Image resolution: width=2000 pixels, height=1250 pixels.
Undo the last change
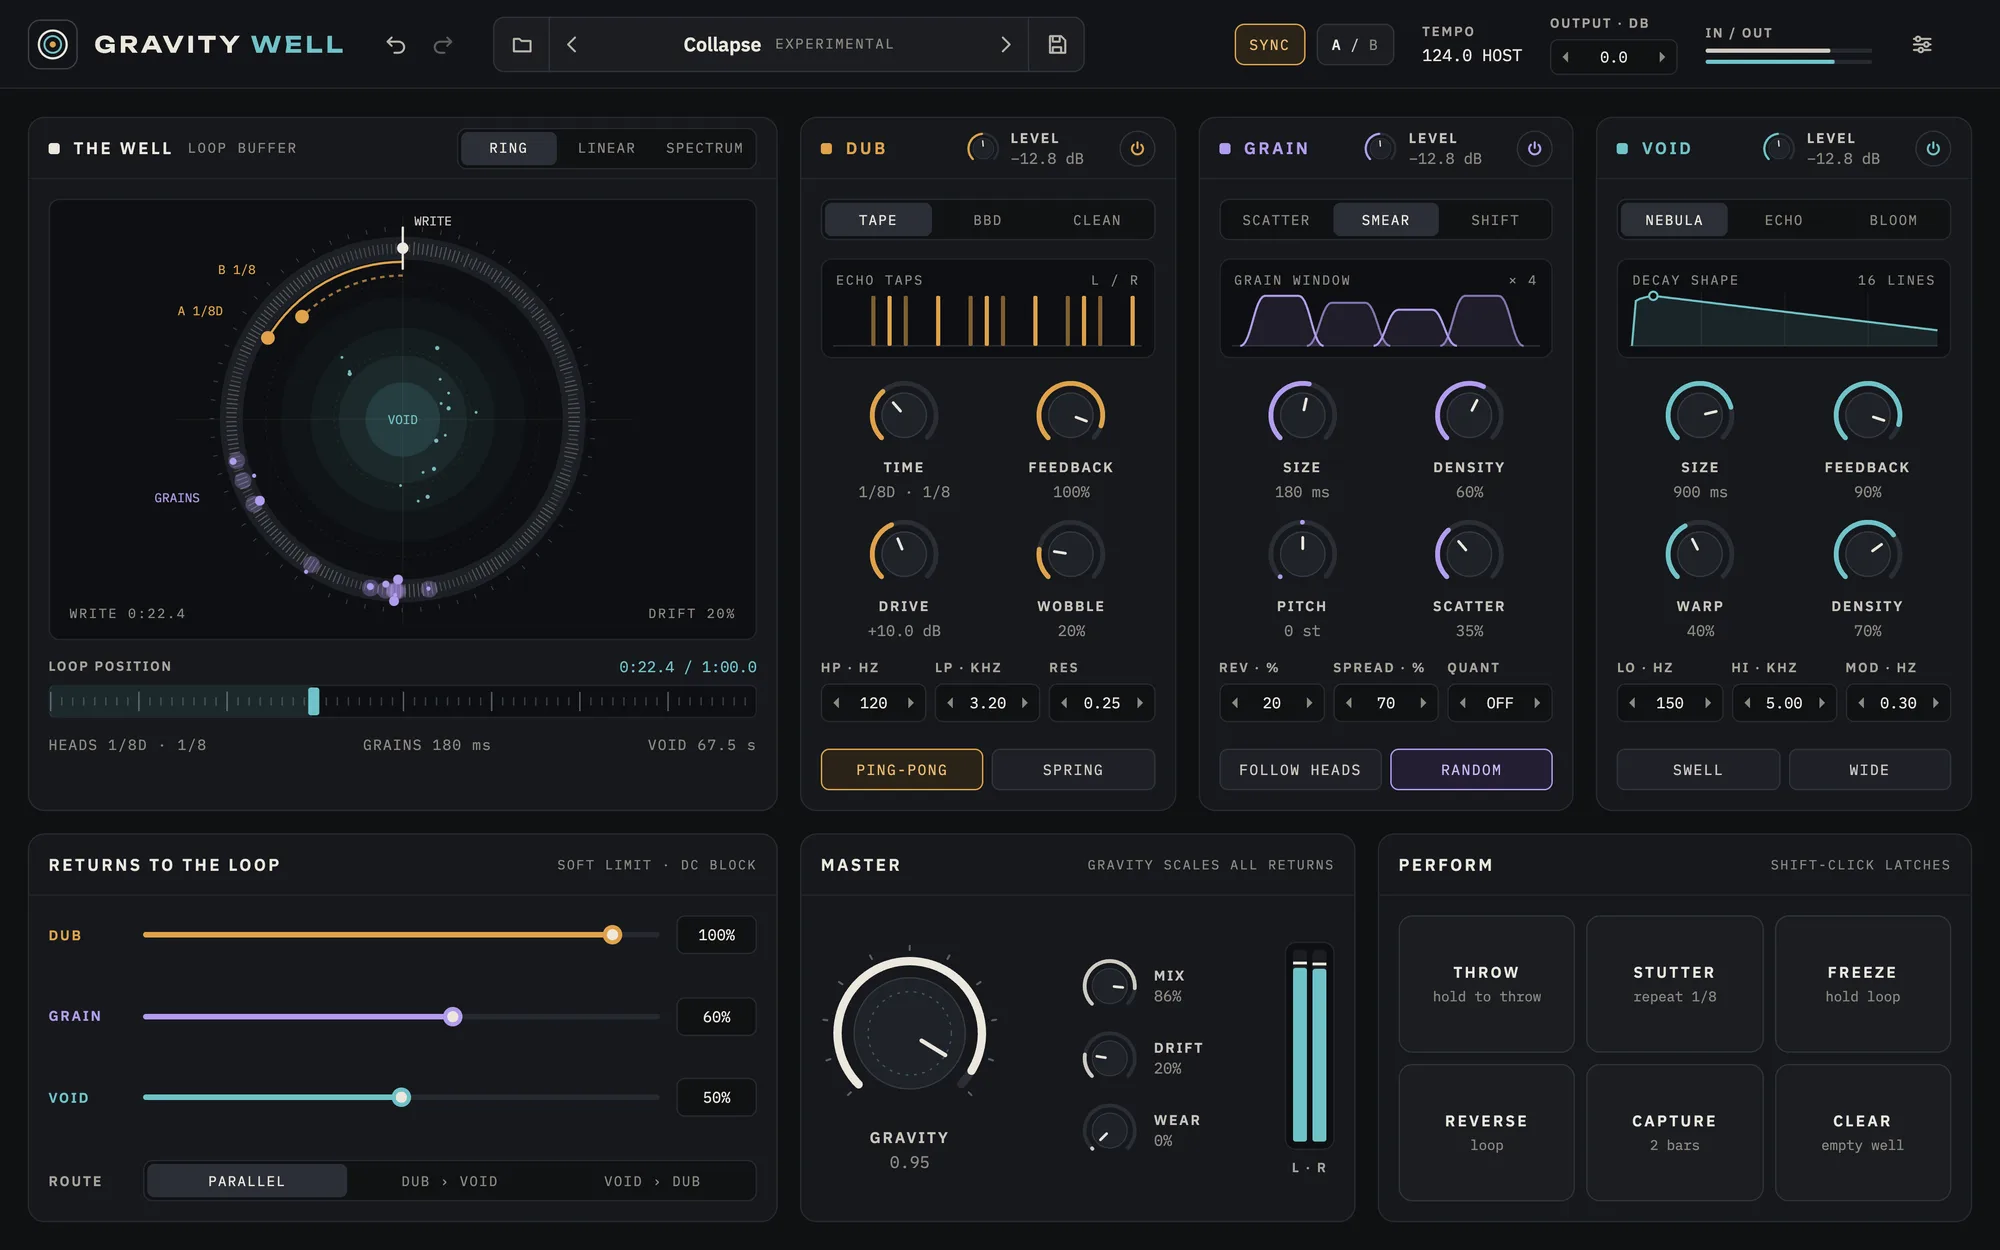click(x=396, y=44)
